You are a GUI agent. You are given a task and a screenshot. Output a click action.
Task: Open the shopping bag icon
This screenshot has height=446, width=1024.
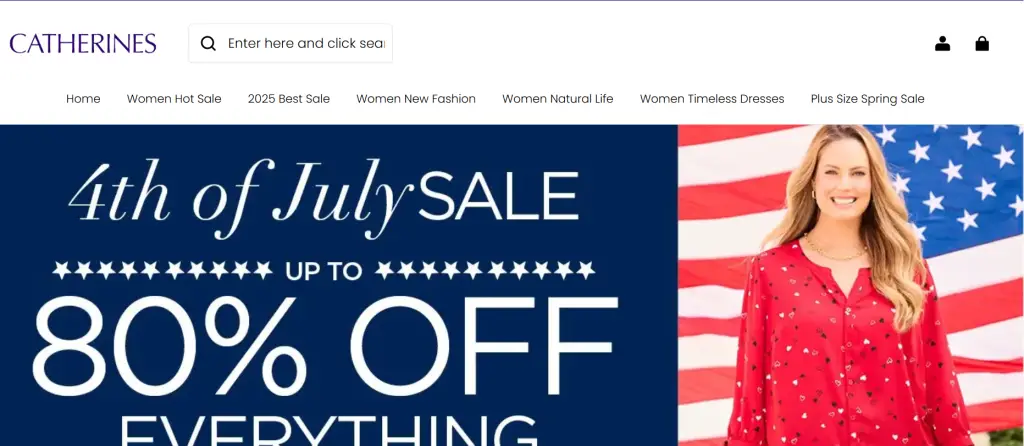(x=982, y=44)
